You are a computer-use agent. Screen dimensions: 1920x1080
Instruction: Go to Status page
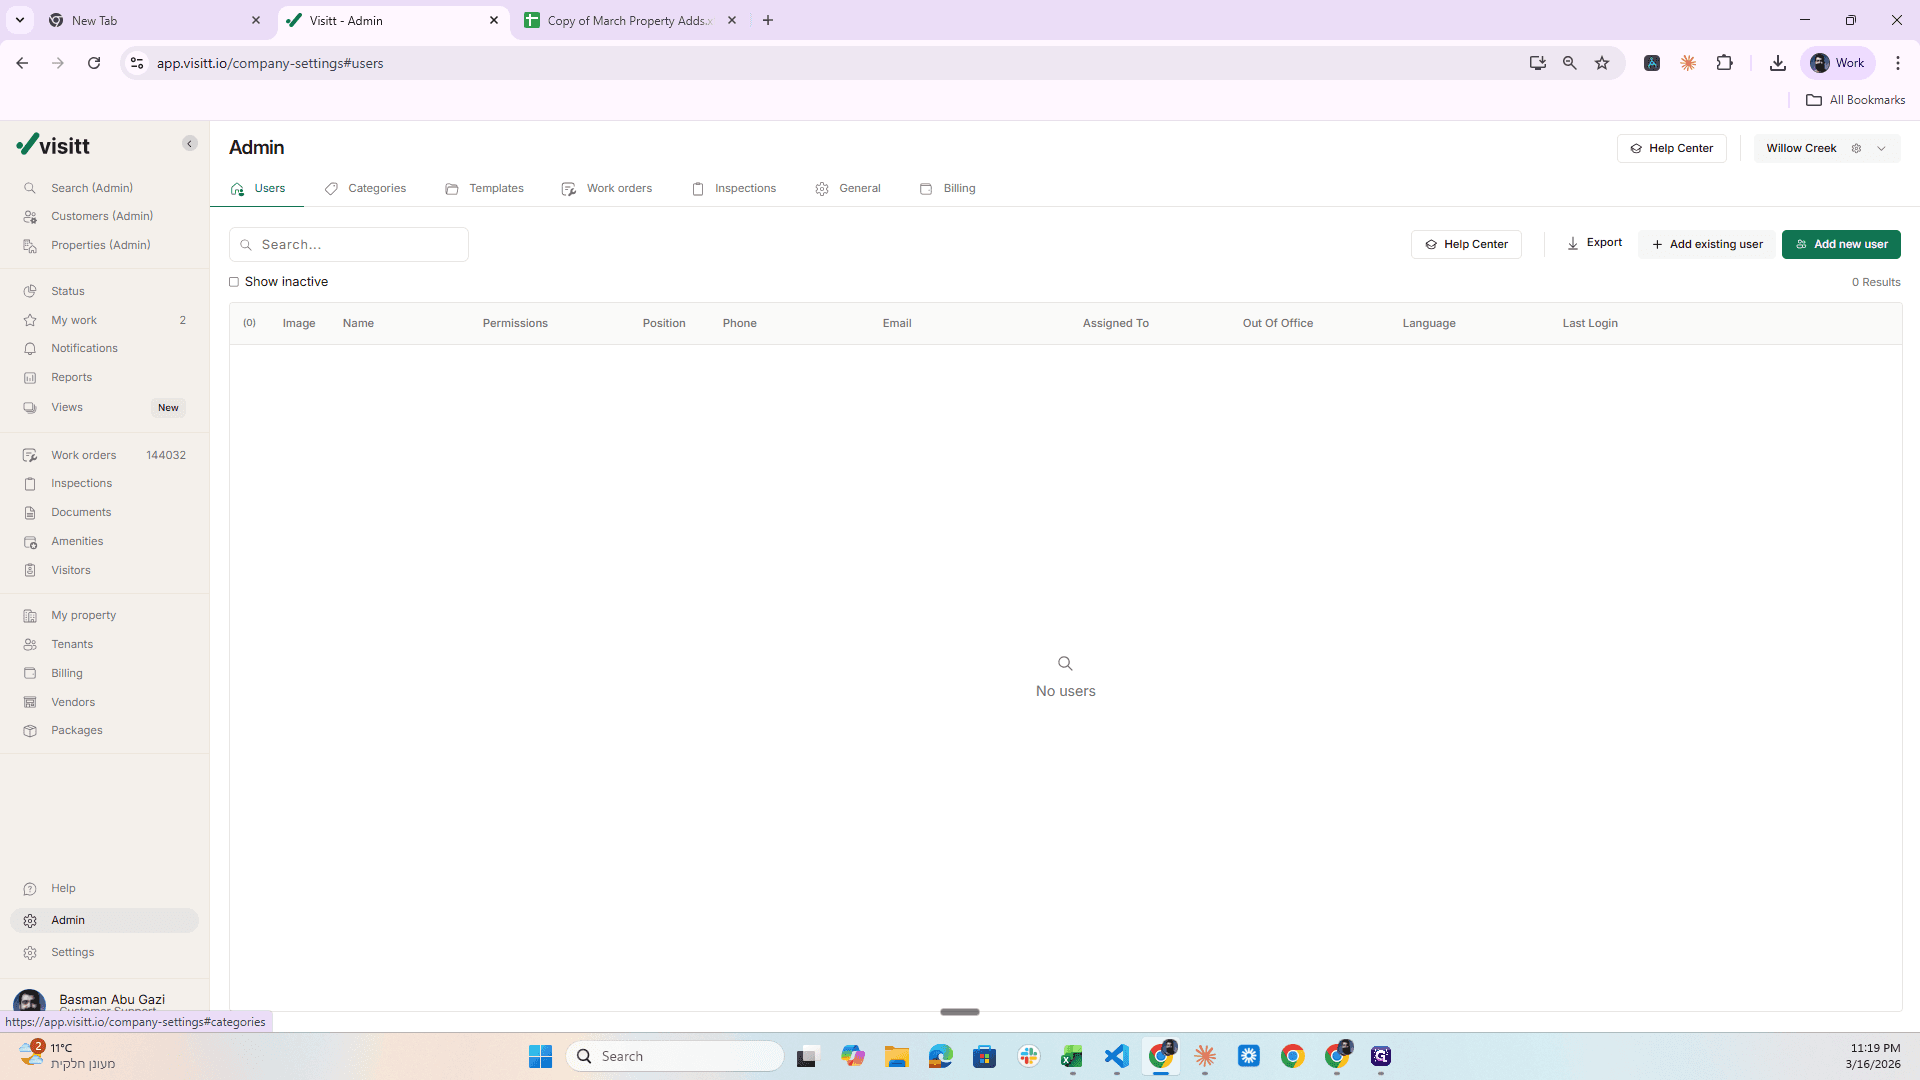(68, 291)
